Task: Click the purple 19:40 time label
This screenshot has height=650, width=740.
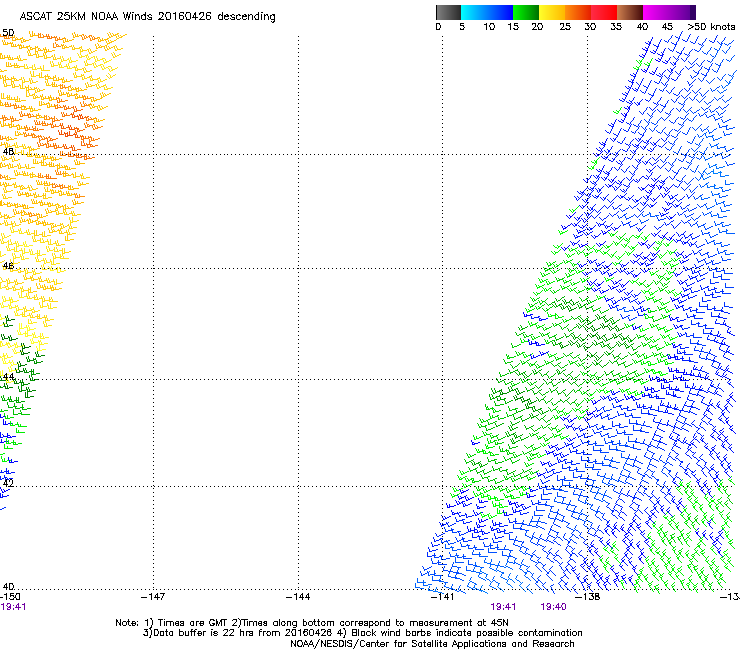Action: tap(553, 607)
